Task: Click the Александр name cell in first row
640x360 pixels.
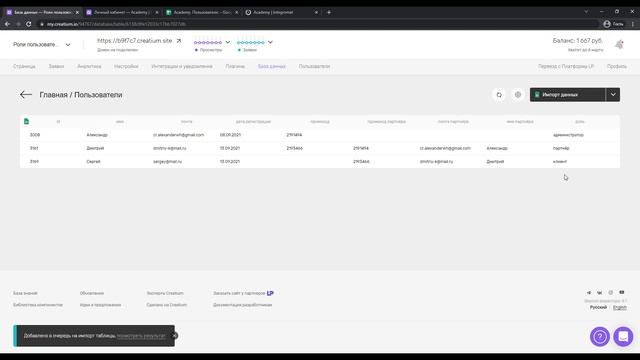Action: (97, 135)
